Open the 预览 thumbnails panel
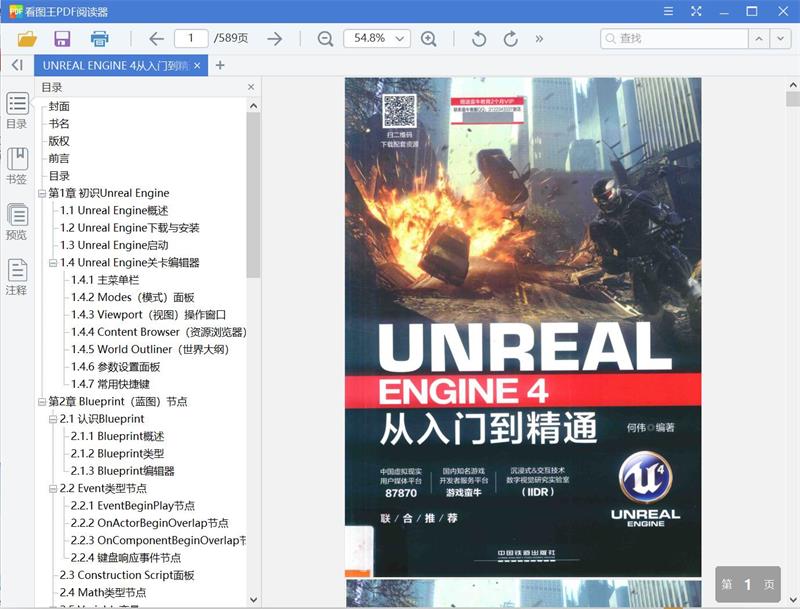Image resolution: width=800 pixels, height=609 pixels. pyautogui.click(x=17, y=221)
